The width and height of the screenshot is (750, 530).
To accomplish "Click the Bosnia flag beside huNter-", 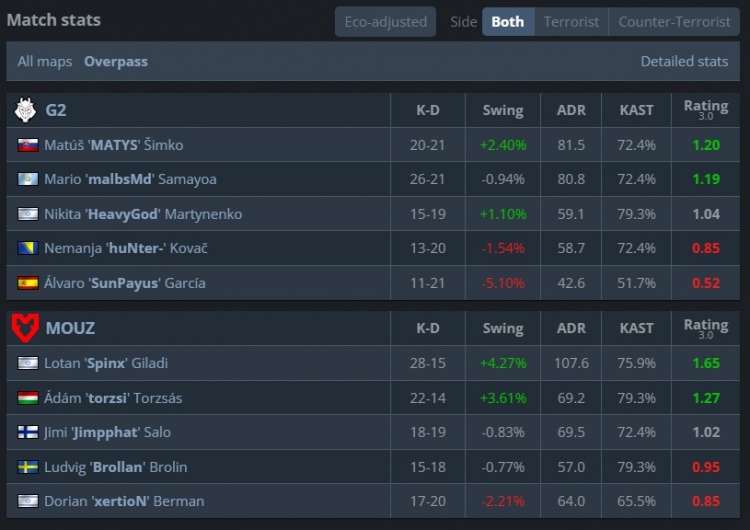I will 28,248.
